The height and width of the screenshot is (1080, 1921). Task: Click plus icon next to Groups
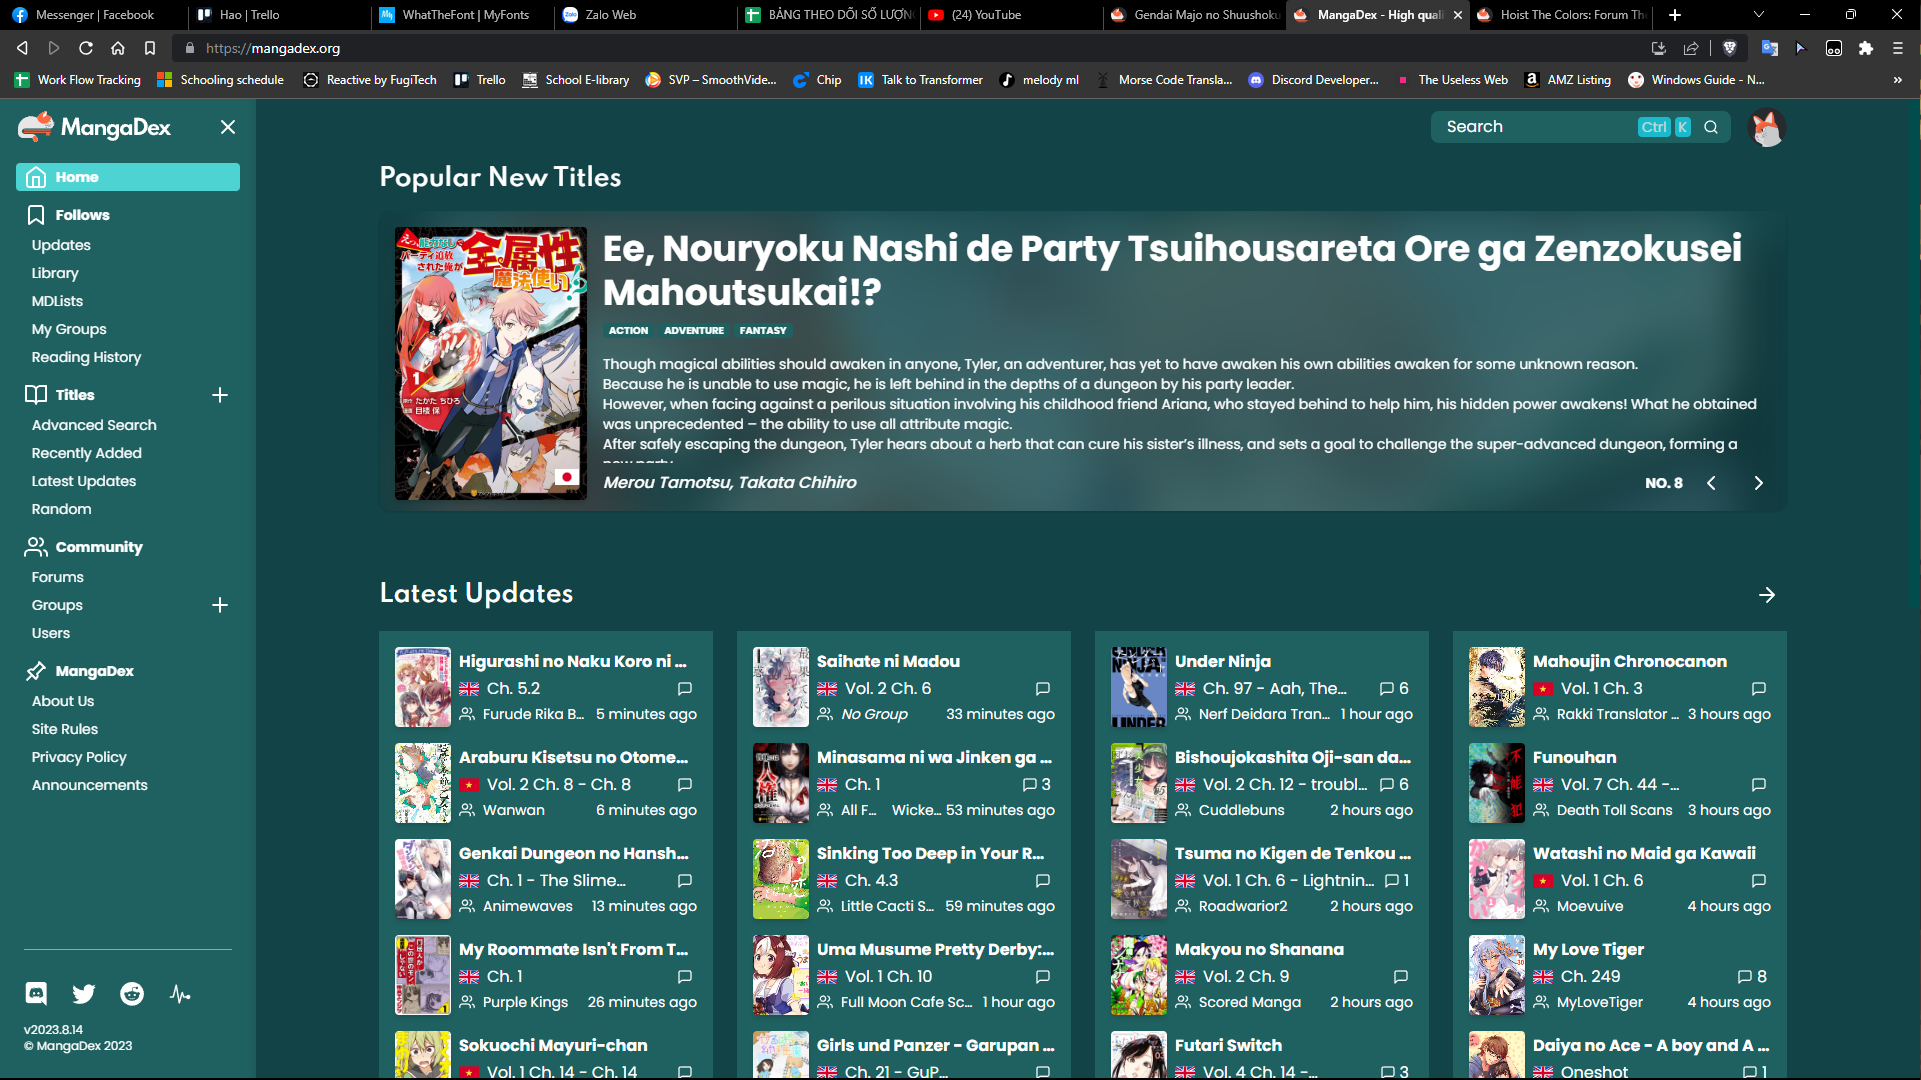click(220, 605)
